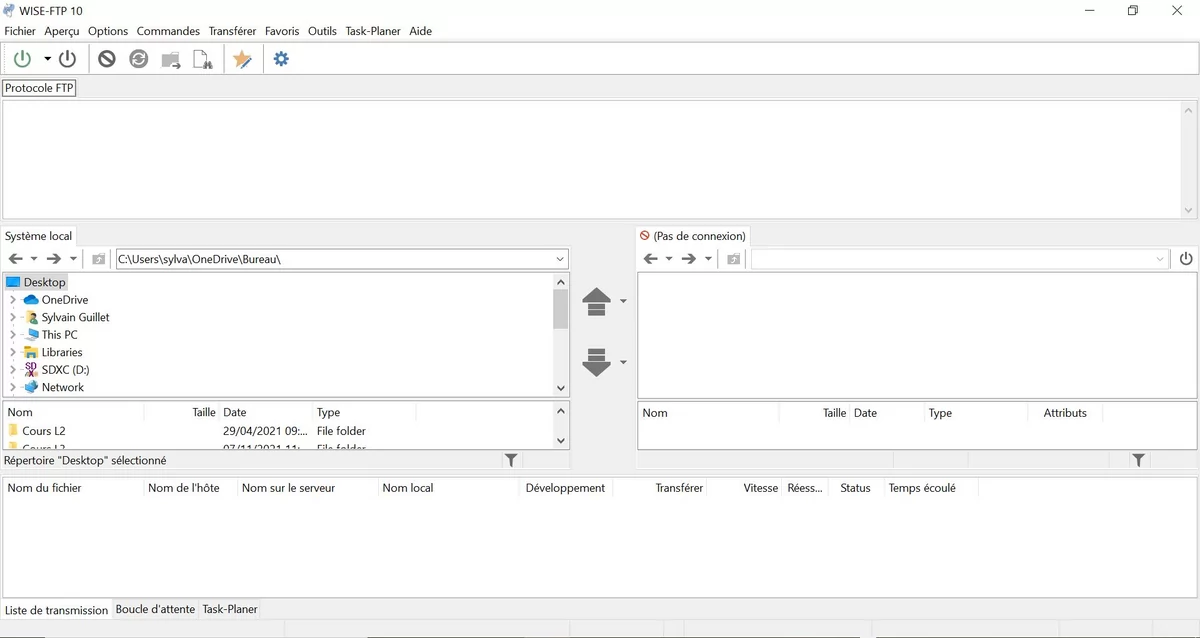The image size is (1200, 638).
Task: Click the folder transfer toolbar icon
Action: (171, 60)
